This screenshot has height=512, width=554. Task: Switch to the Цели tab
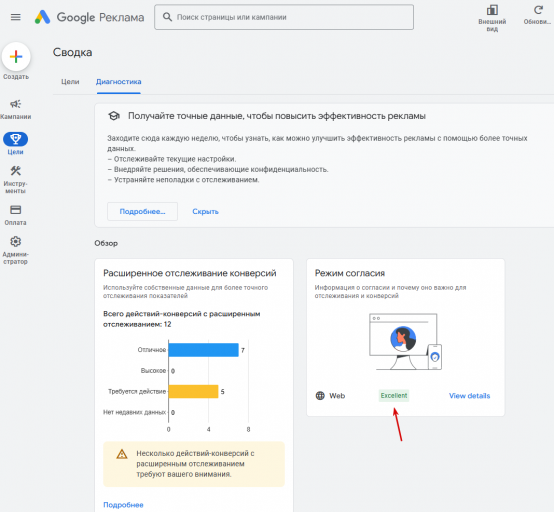[x=70, y=82]
